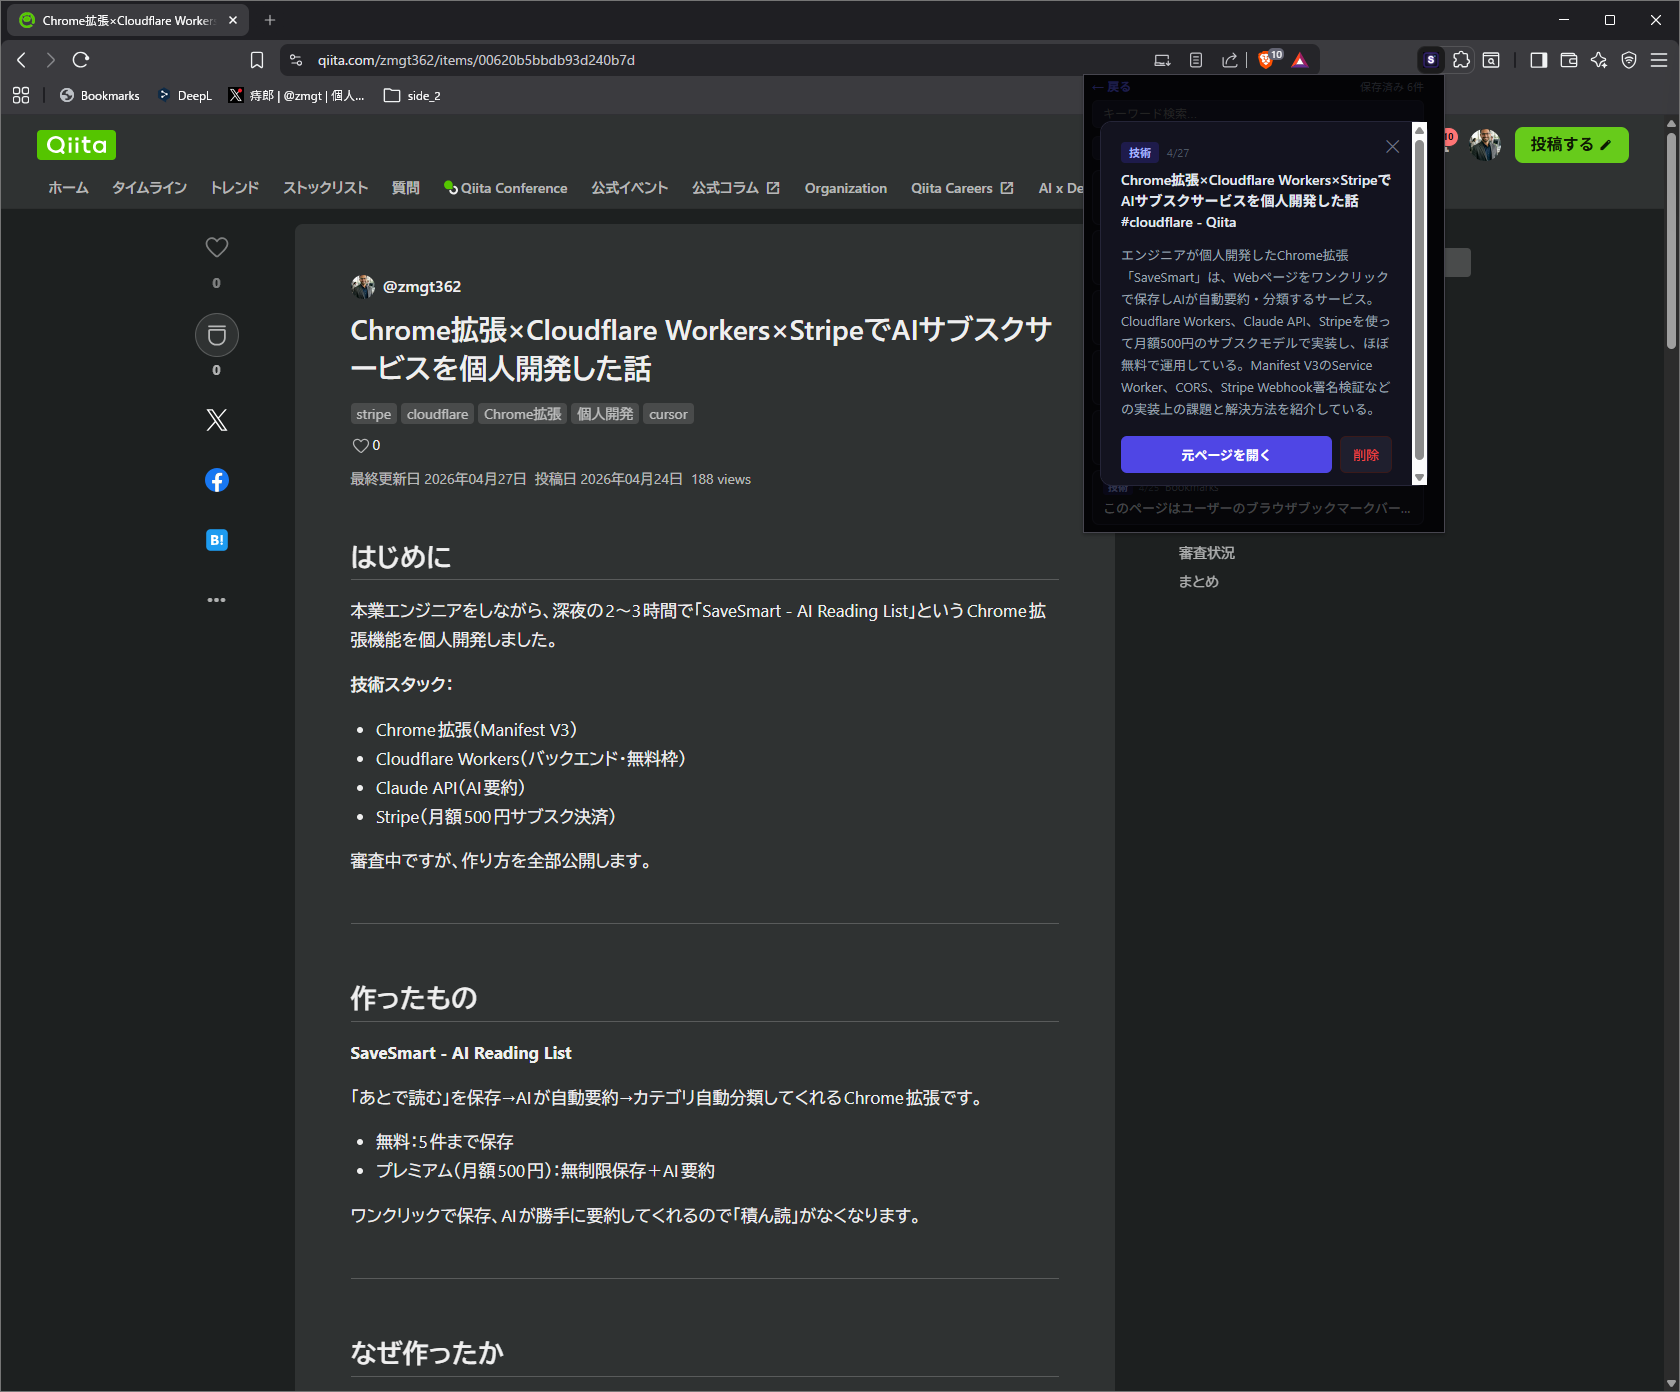The width and height of the screenshot is (1680, 1392).
Task: Open Bookmarks folder in bookmarks bar
Action: coord(100,95)
